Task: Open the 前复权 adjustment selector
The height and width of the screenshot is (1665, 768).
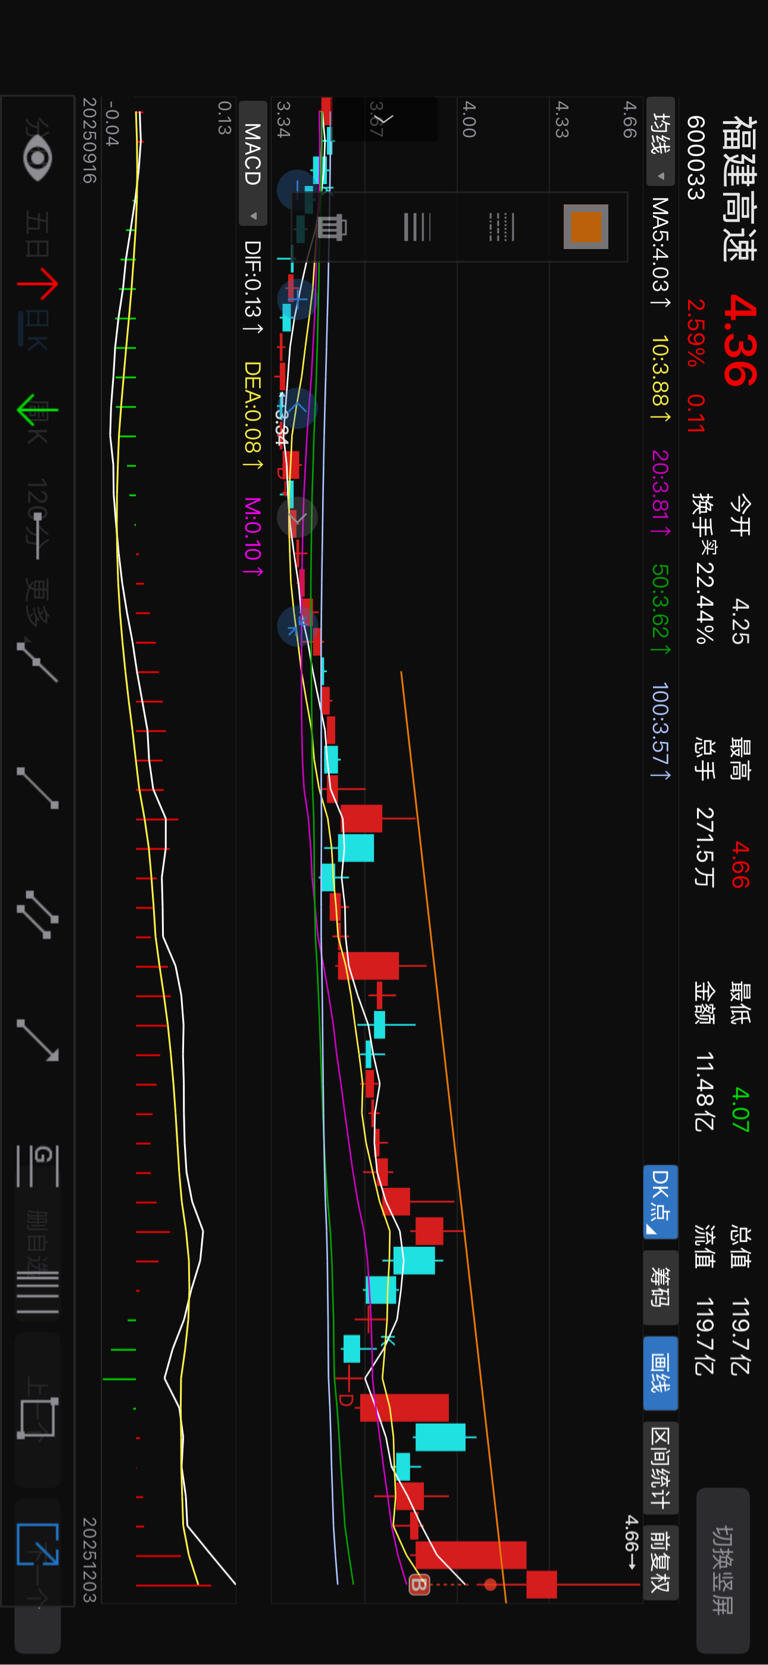Action: tap(660, 1562)
